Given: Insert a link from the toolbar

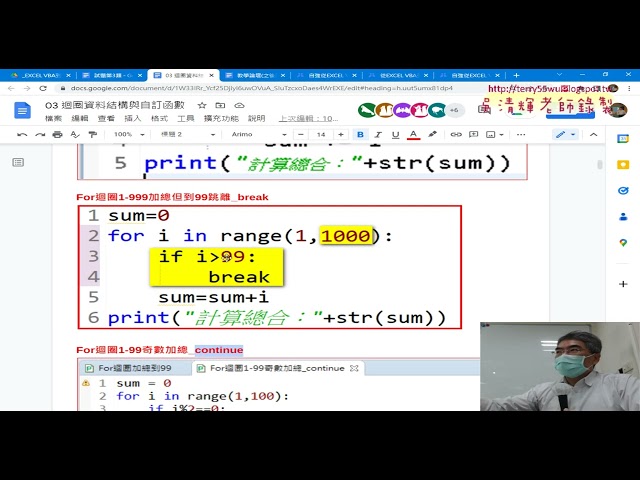Looking at the screenshot, I should point(456,134).
